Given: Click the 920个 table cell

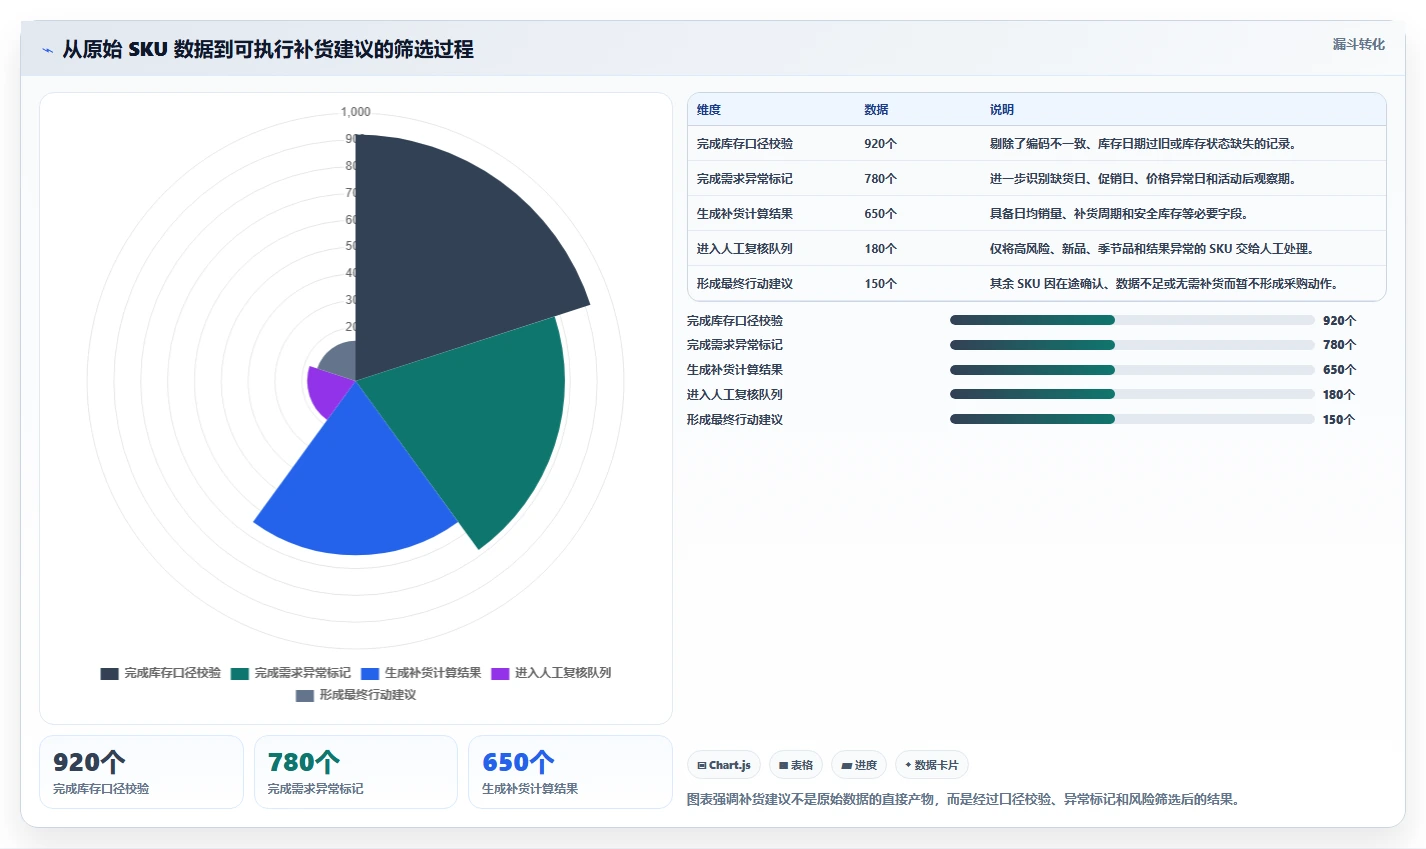Looking at the screenshot, I should click(881, 144).
